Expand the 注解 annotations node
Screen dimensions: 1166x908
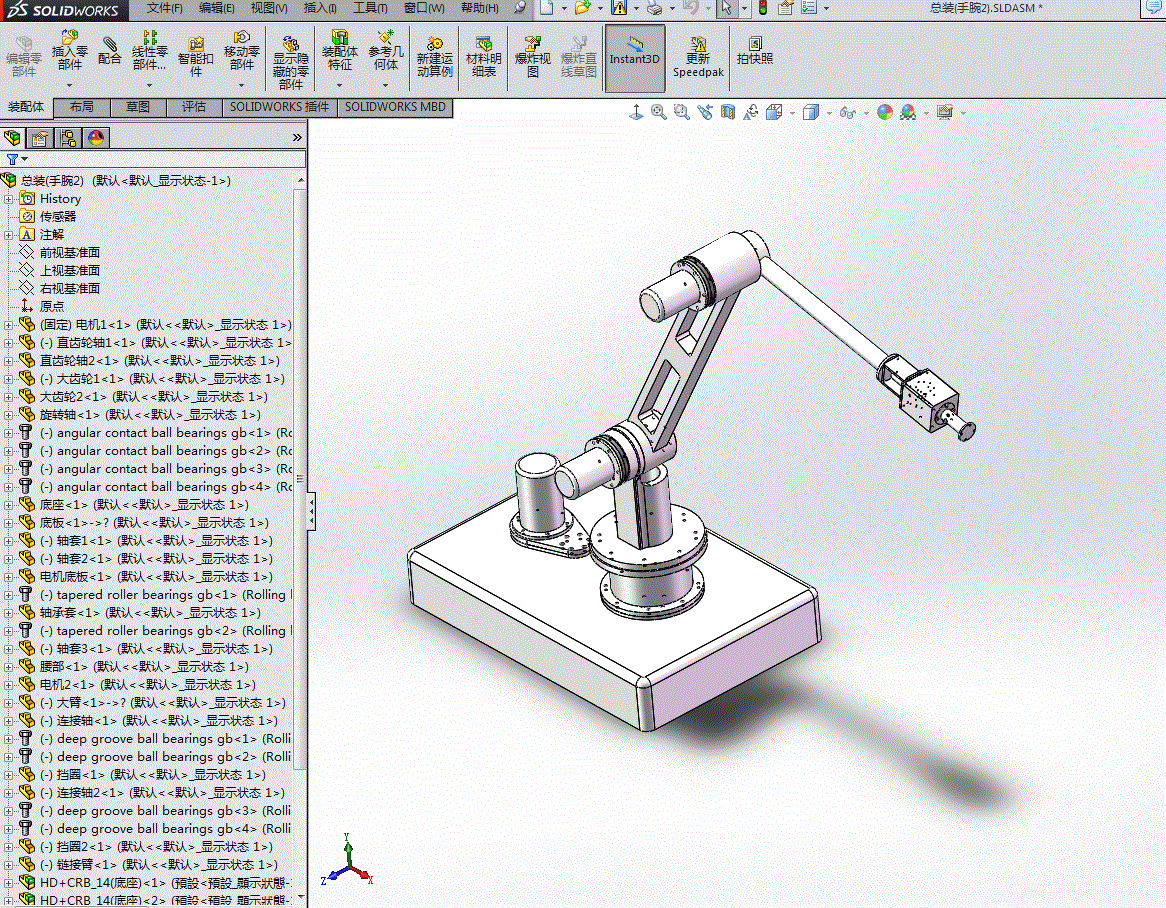coord(8,235)
